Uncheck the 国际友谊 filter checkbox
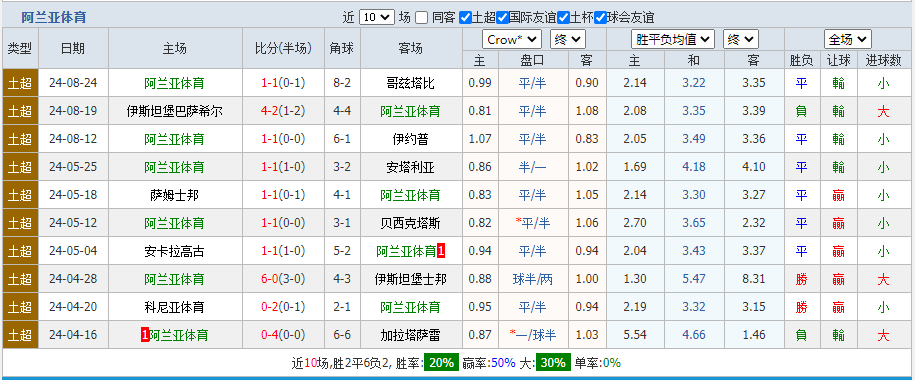This screenshot has height=380, width=915. [502, 18]
